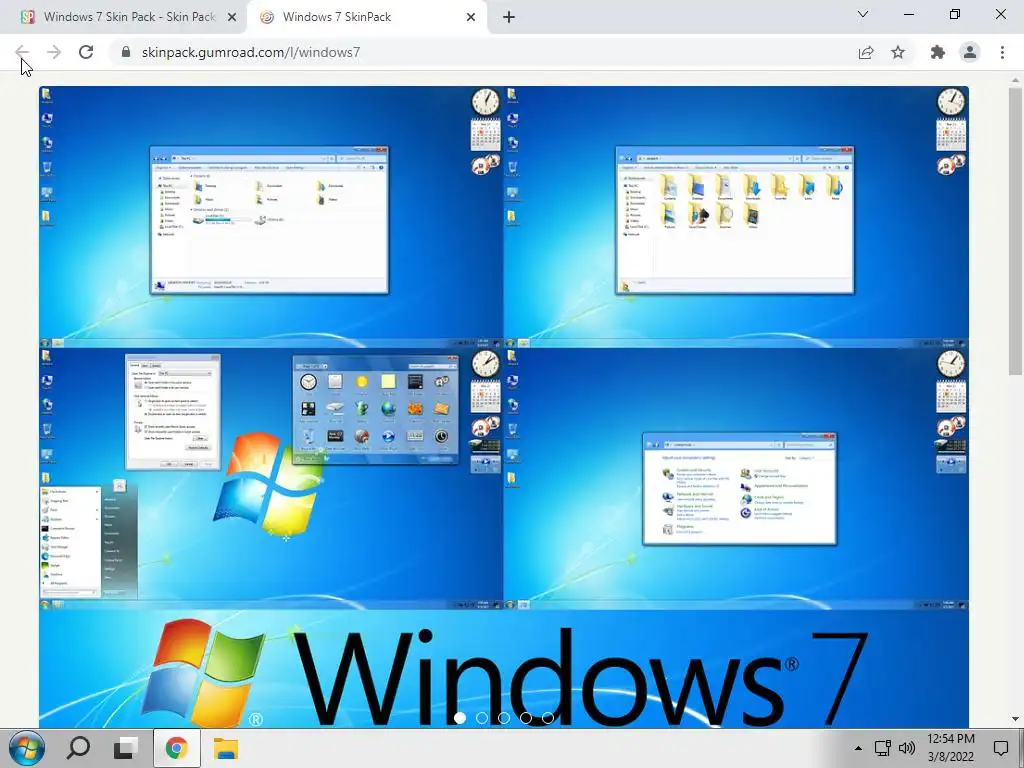This screenshot has height=768, width=1024.
Task: Open Task View on taskbar
Action: point(125,748)
